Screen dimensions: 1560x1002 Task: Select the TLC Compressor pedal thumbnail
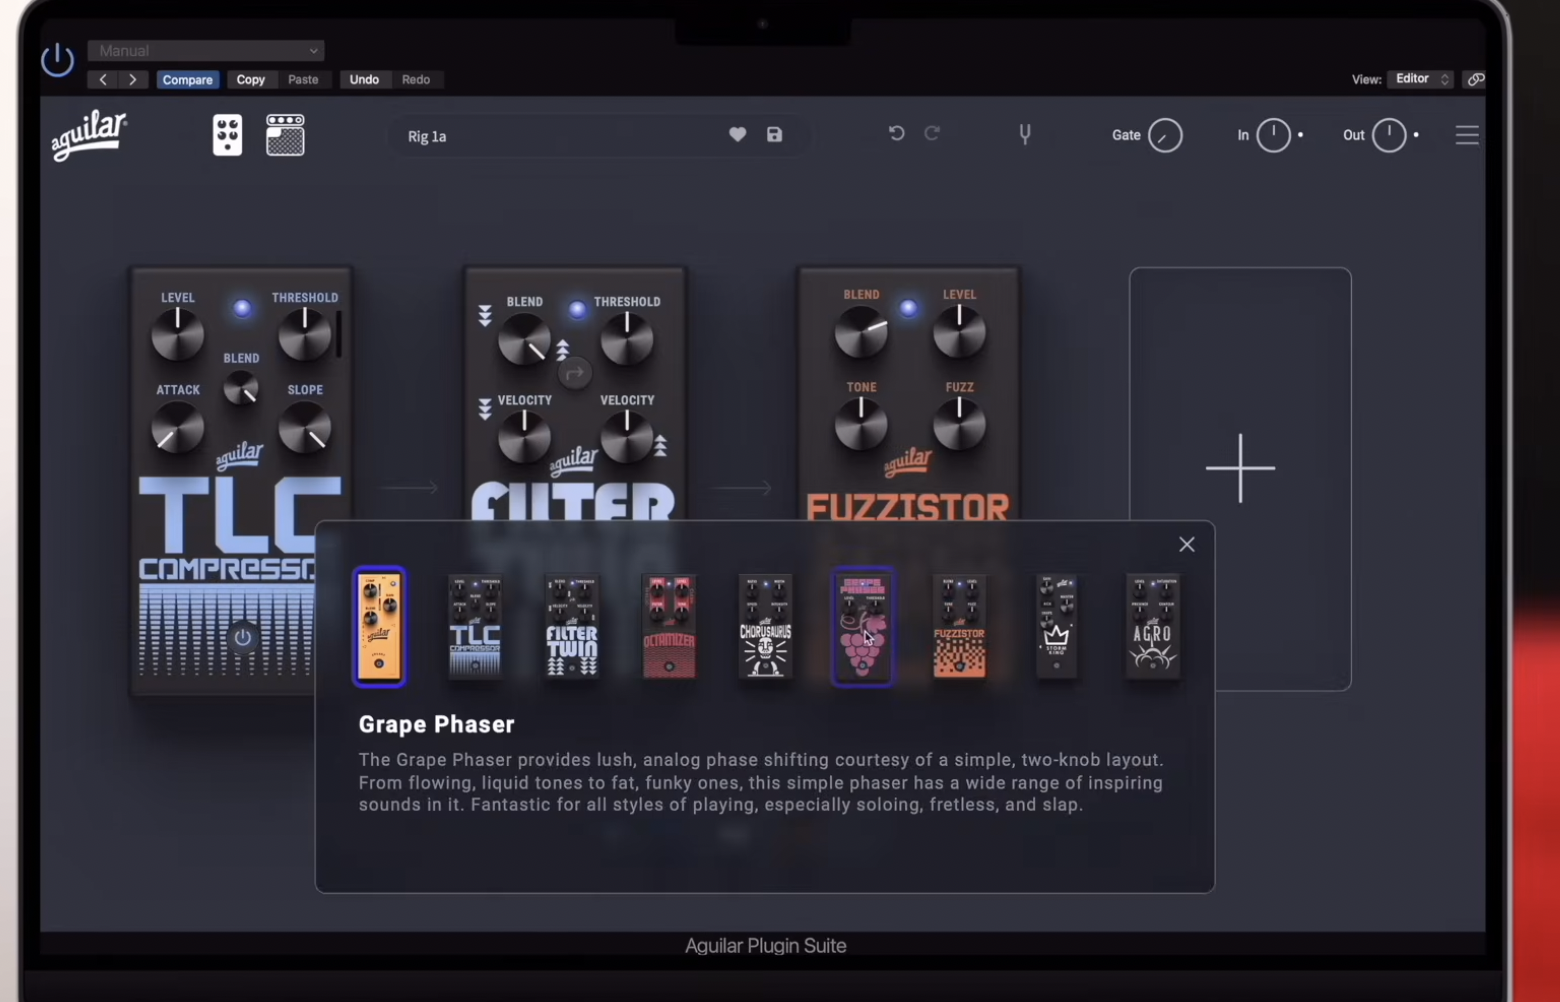[x=475, y=626]
